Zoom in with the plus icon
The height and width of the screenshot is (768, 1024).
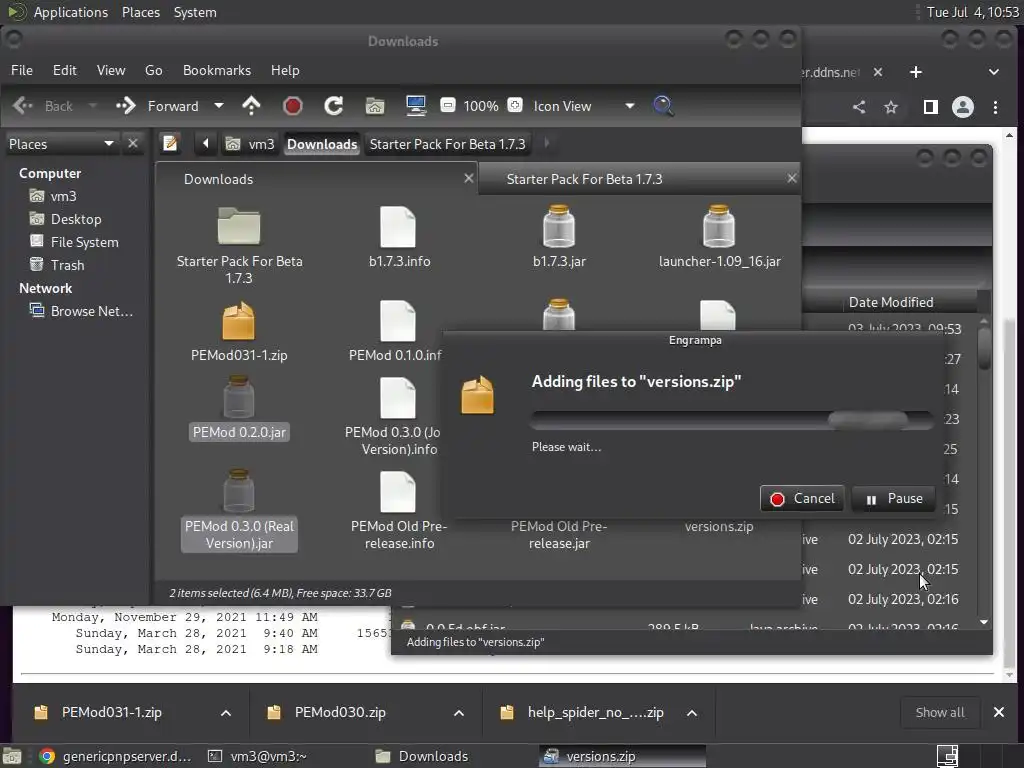pyautogui.click(x=515, y=105)
